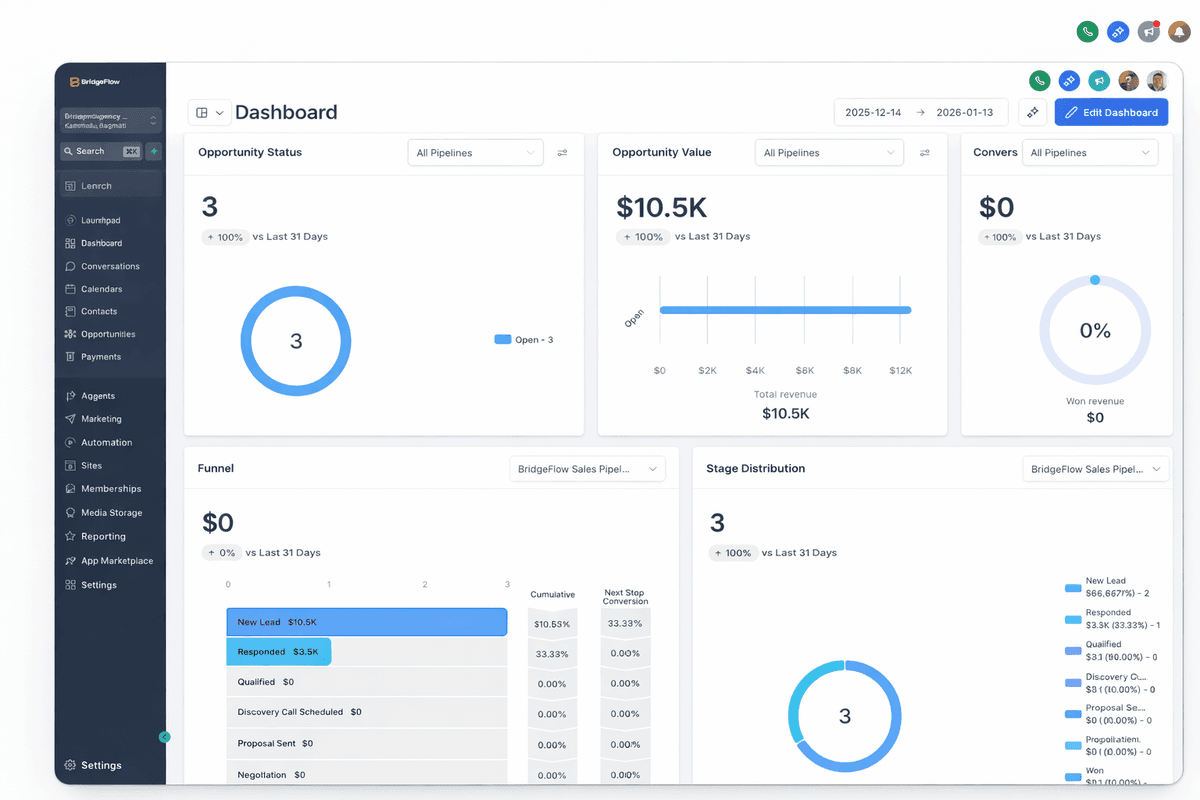
Task: Open the All Pipelines dropdown in Opportunity Status
Action: click(475, 152)
